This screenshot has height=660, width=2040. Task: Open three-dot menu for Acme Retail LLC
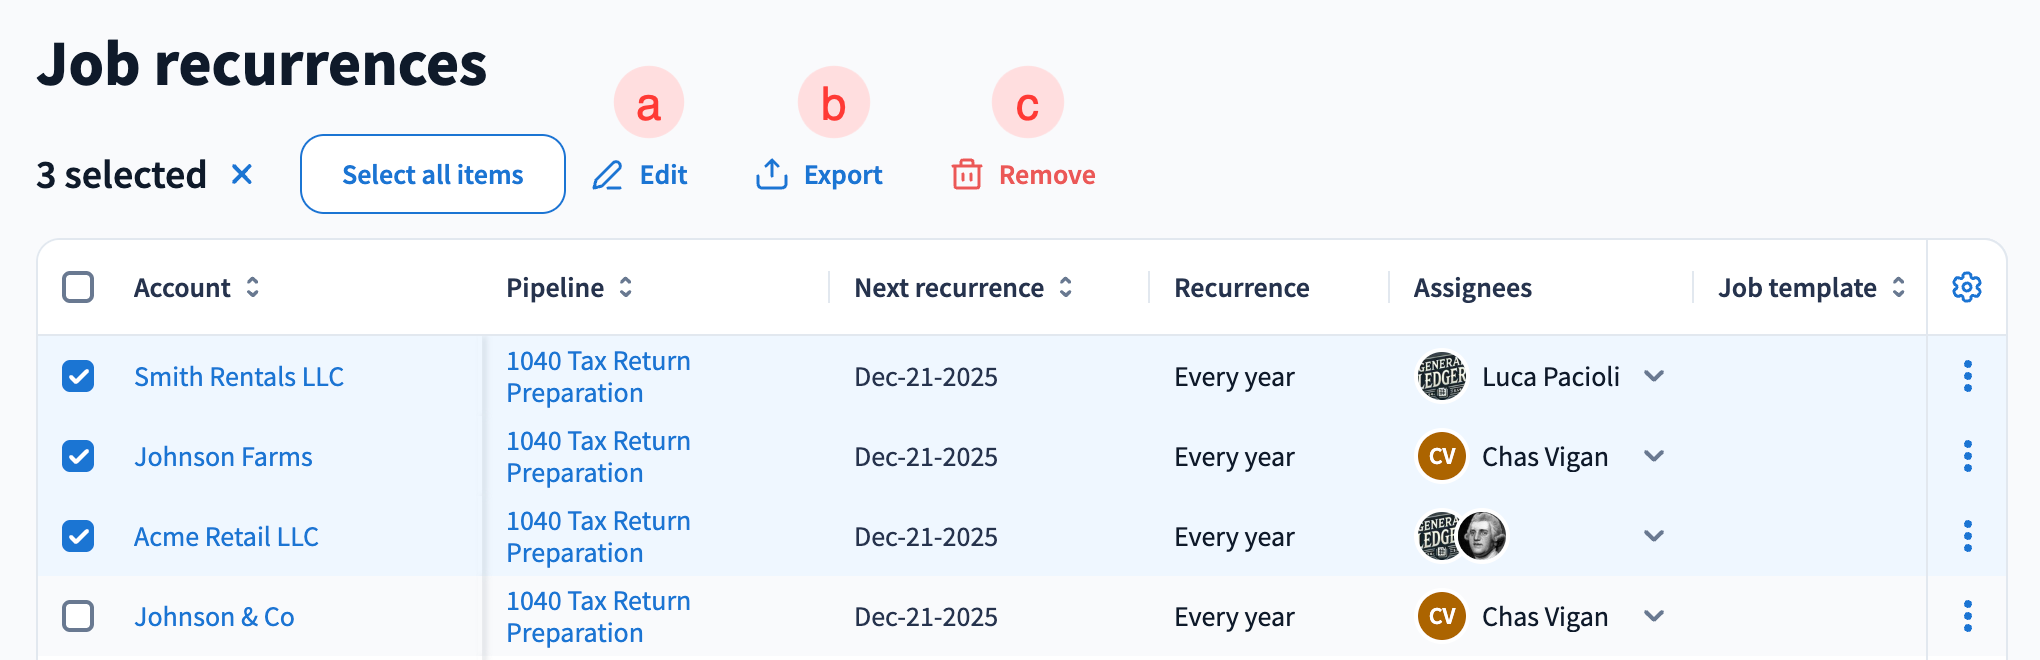[x=1967, y=536]
